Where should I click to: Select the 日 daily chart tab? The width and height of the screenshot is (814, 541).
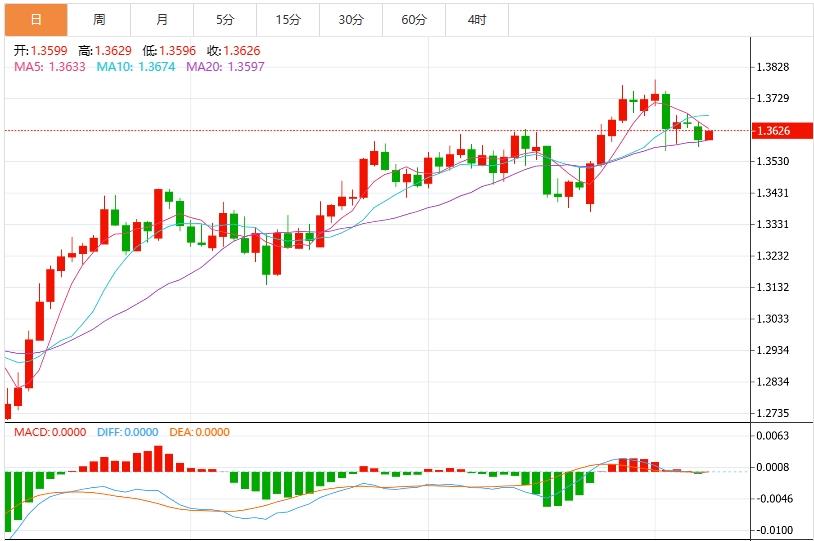tap(36, 20)
